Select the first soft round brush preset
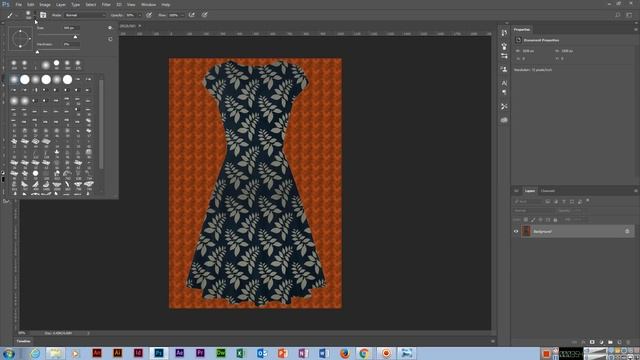Image resolution: width=640 pixels, height=360 pixels. [x=14, y=79]
